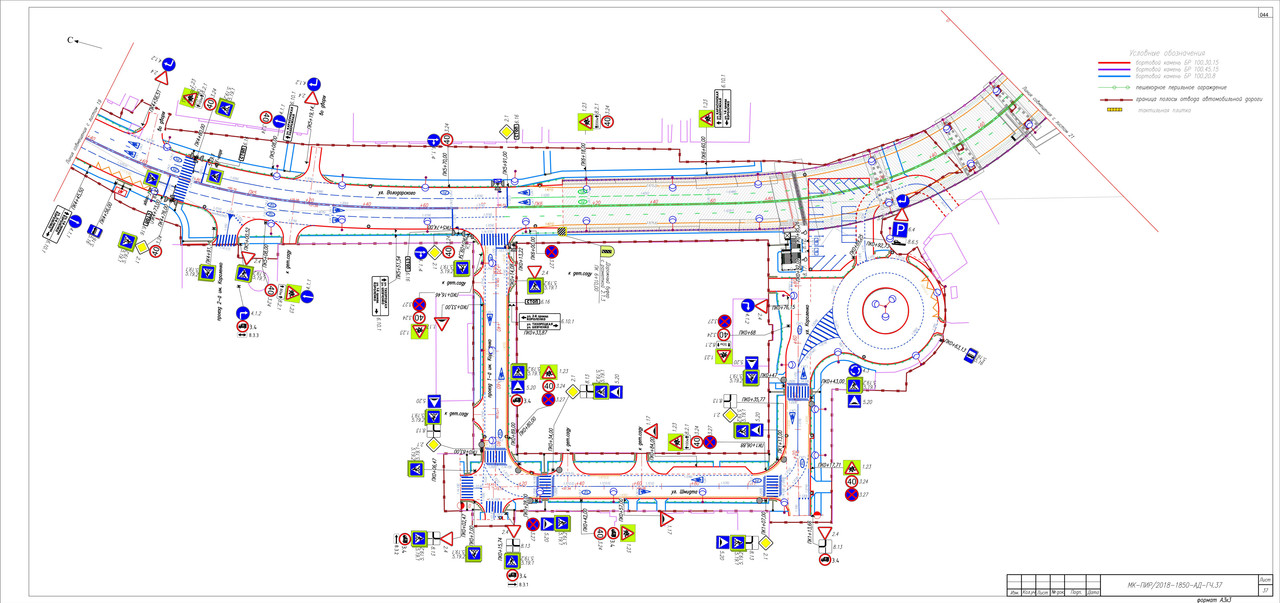Click the corner stamp 044
Viewport: 1280px width, 603px height.
pos(1264,13)
